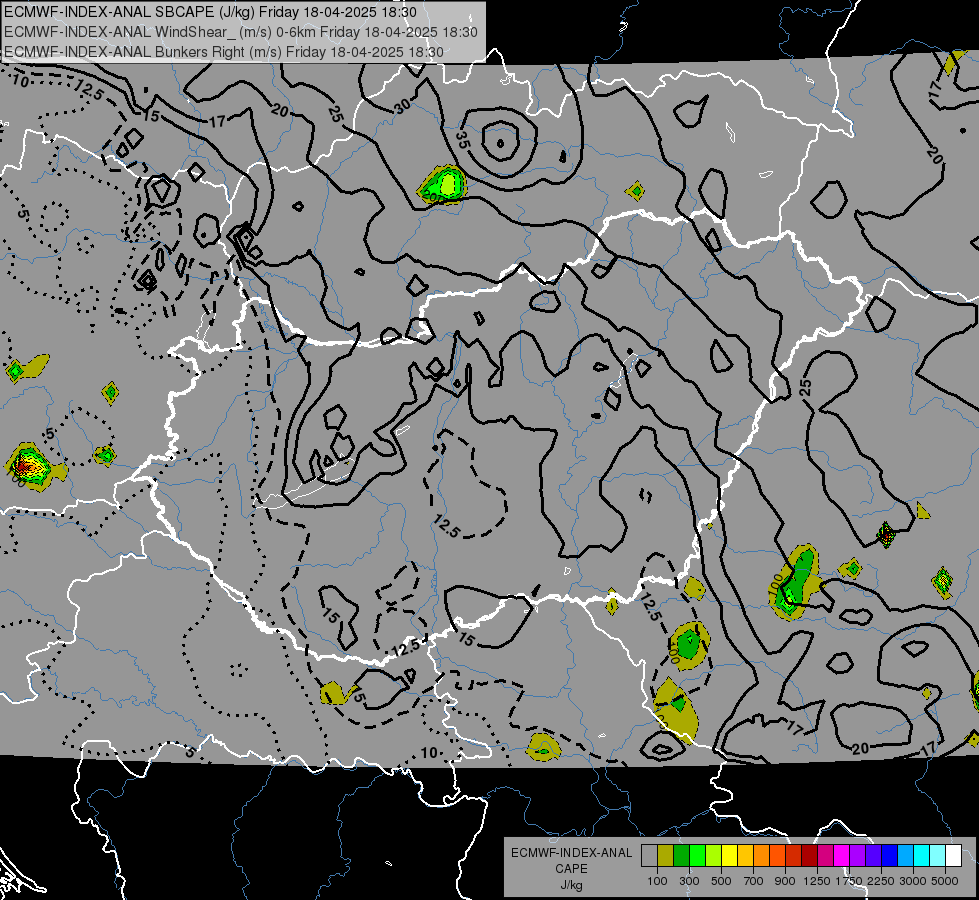Viewport: 979px width, 900px height.
Task: Select the olive swatch in the CAPE legend
Action: [x=666, y=855]
